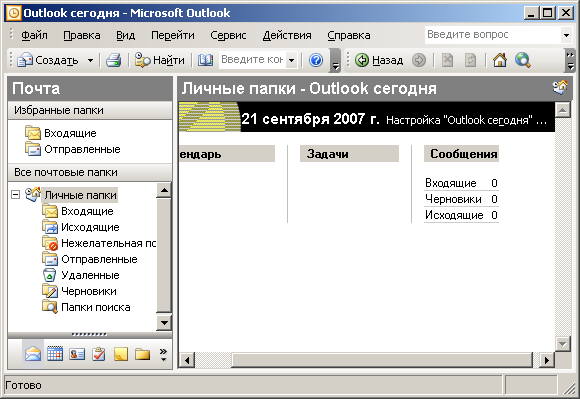Select Личные папки root folder
Image resolution: width=580 pixels, height=399 pixels.
coord(80,195)
